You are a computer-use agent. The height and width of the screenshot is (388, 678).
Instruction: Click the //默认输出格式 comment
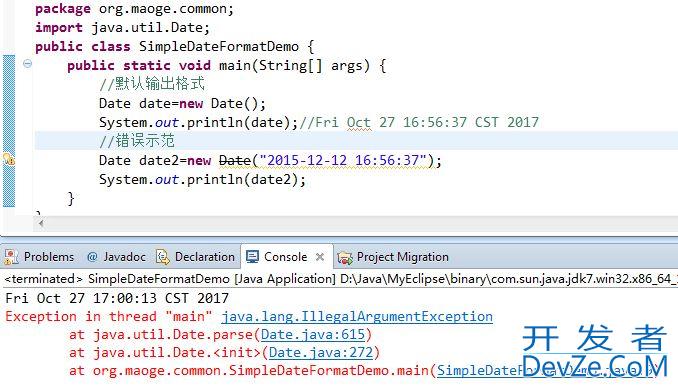click(152, 83)
